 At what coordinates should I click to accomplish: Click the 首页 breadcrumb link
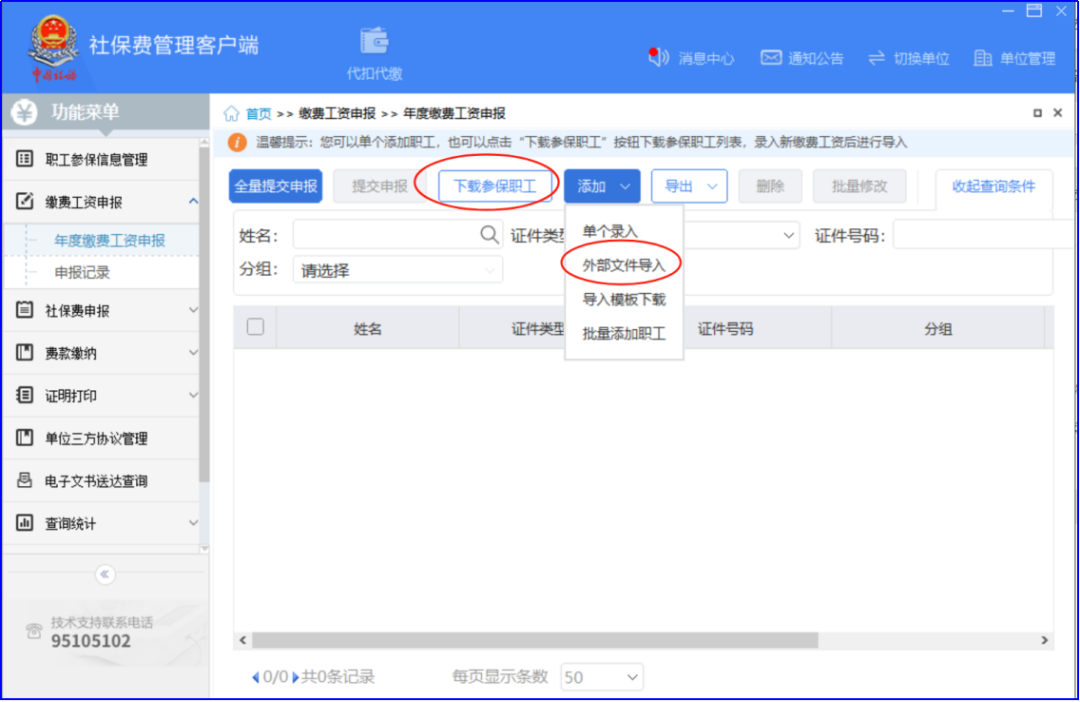coord(258,114)
